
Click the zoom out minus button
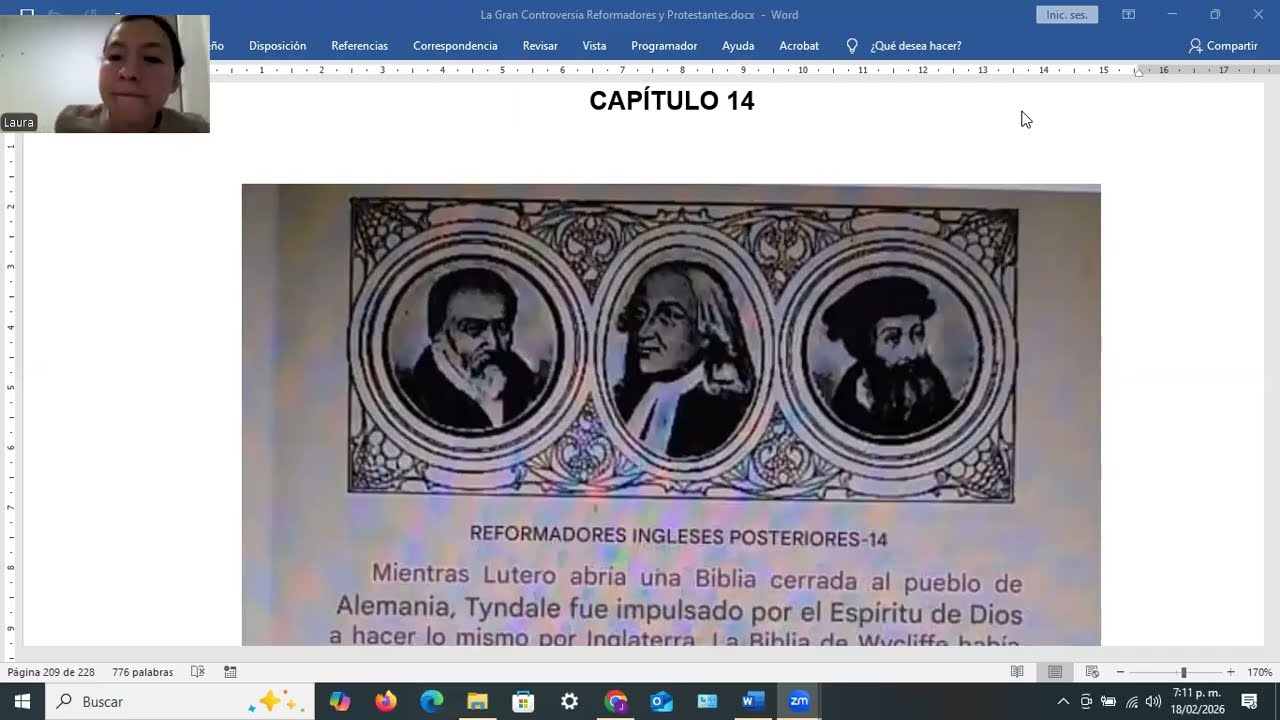1120,672
